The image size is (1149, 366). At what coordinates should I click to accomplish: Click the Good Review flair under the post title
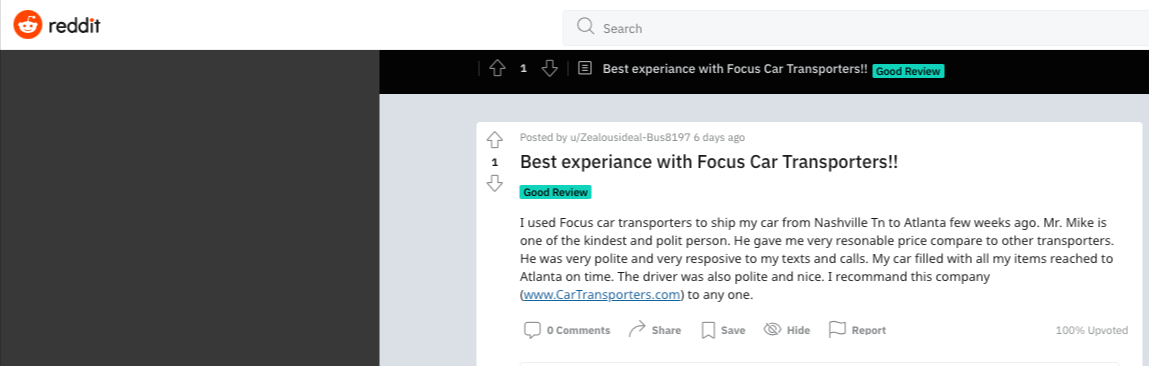click(x=555, y=192)
